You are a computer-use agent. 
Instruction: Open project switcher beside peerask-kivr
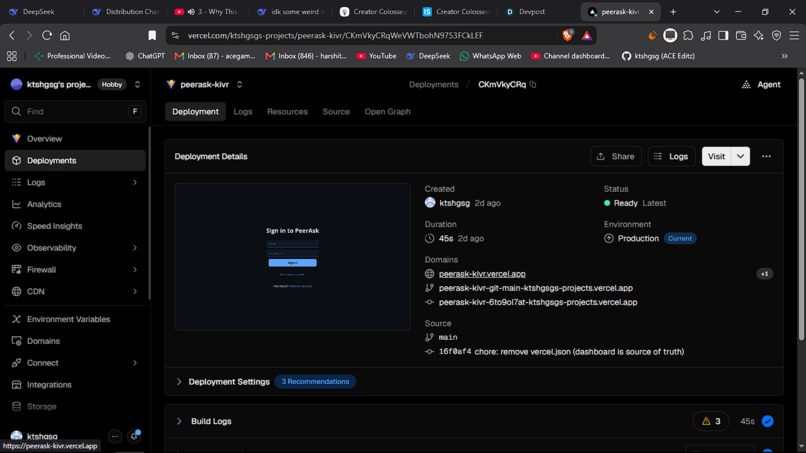pyautogui.click(x=240, y=84)
